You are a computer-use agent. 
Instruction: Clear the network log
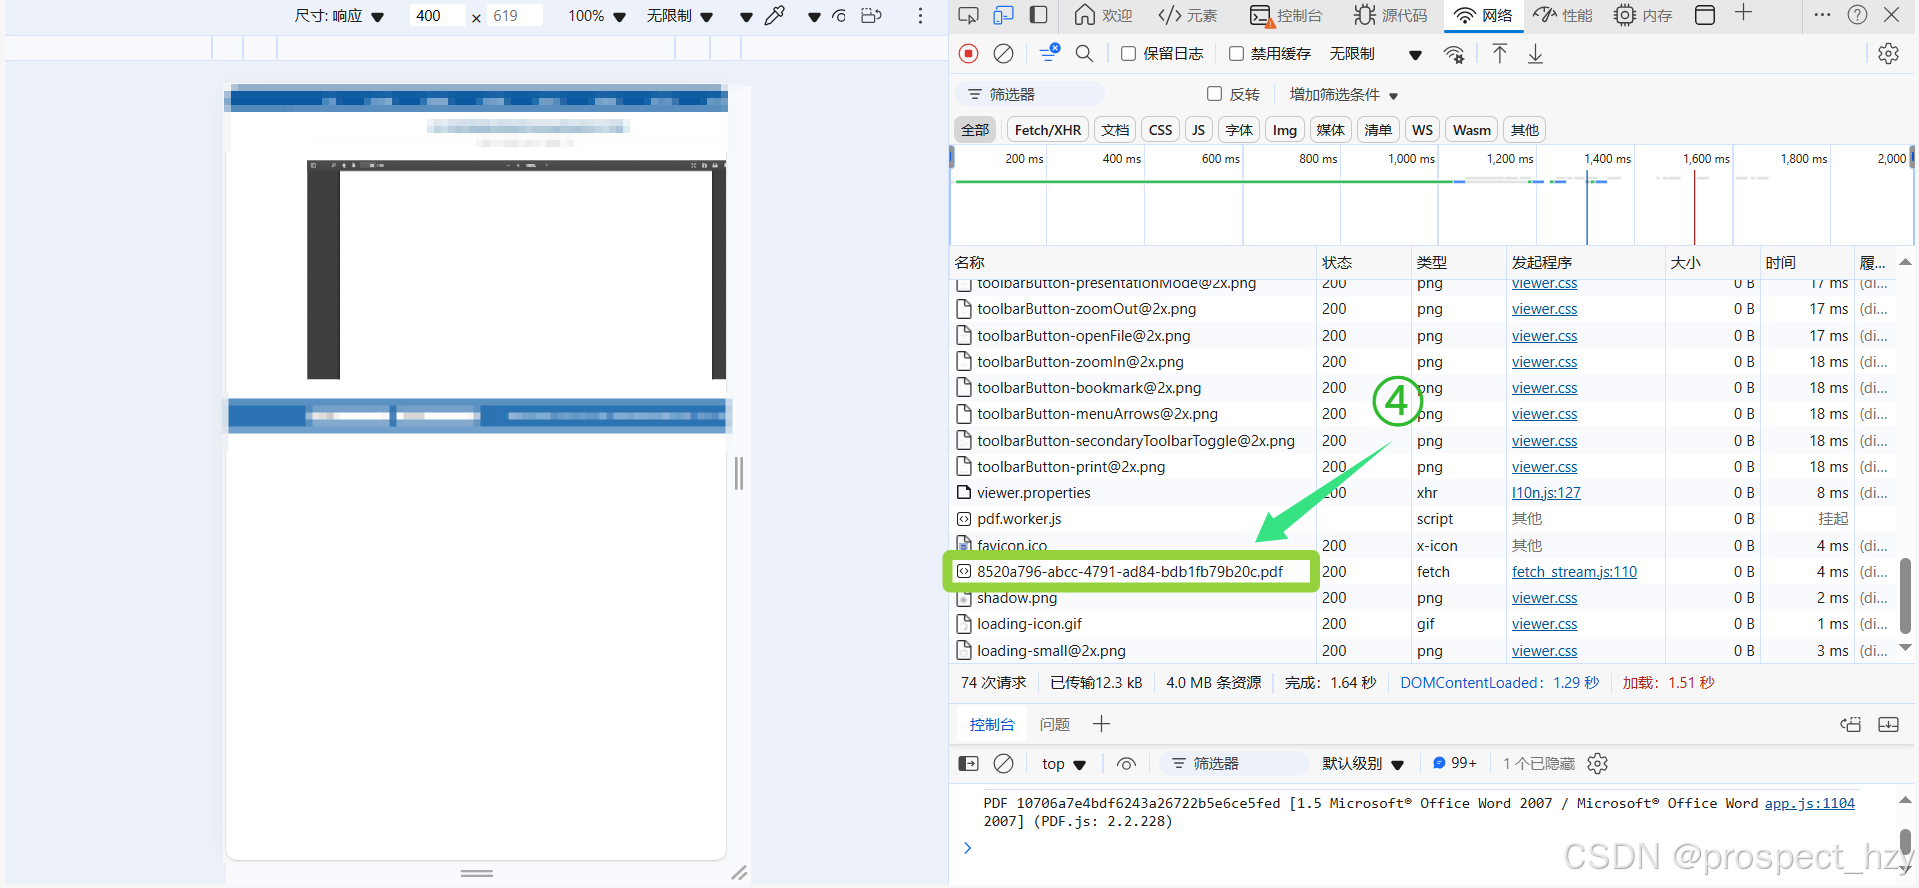tap(1003, 54)
